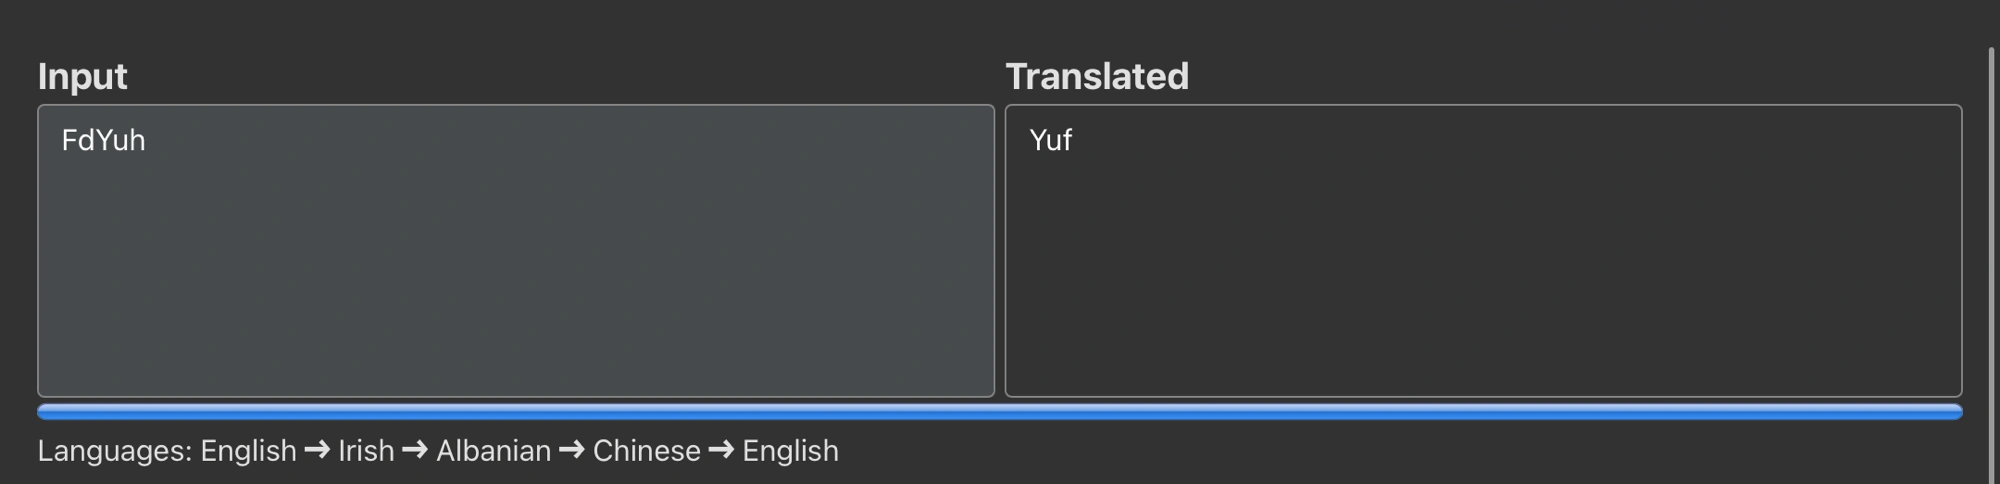The height and width of the screenshot is (484, 2000).
Task: Select Chinese in the language chain
Action: coord(646,451)
